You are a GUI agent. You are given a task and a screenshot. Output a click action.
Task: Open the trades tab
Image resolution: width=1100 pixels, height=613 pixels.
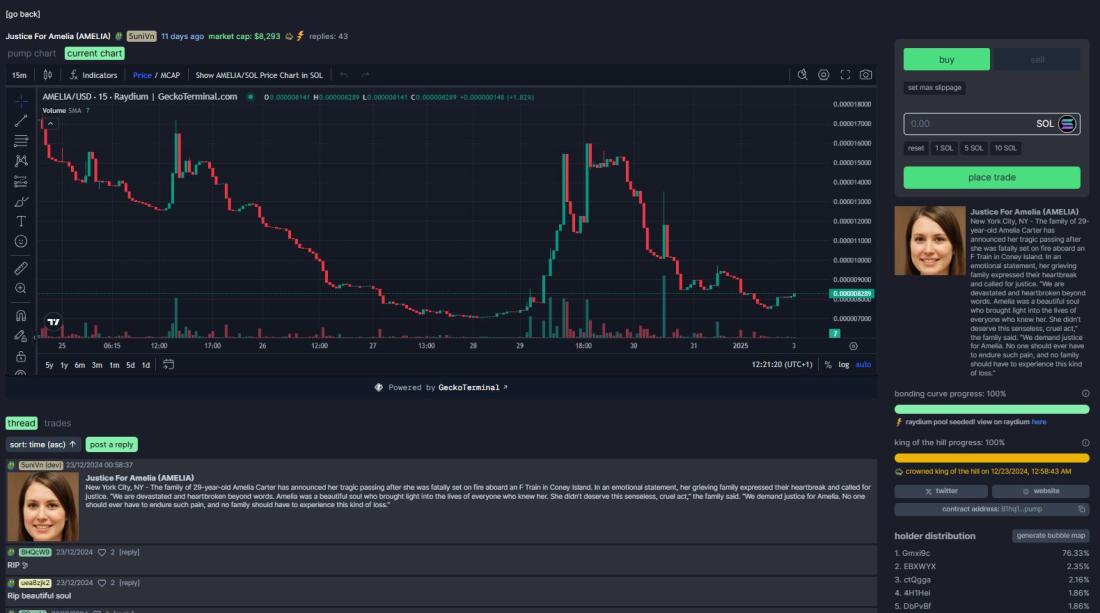tap(58, 423)
